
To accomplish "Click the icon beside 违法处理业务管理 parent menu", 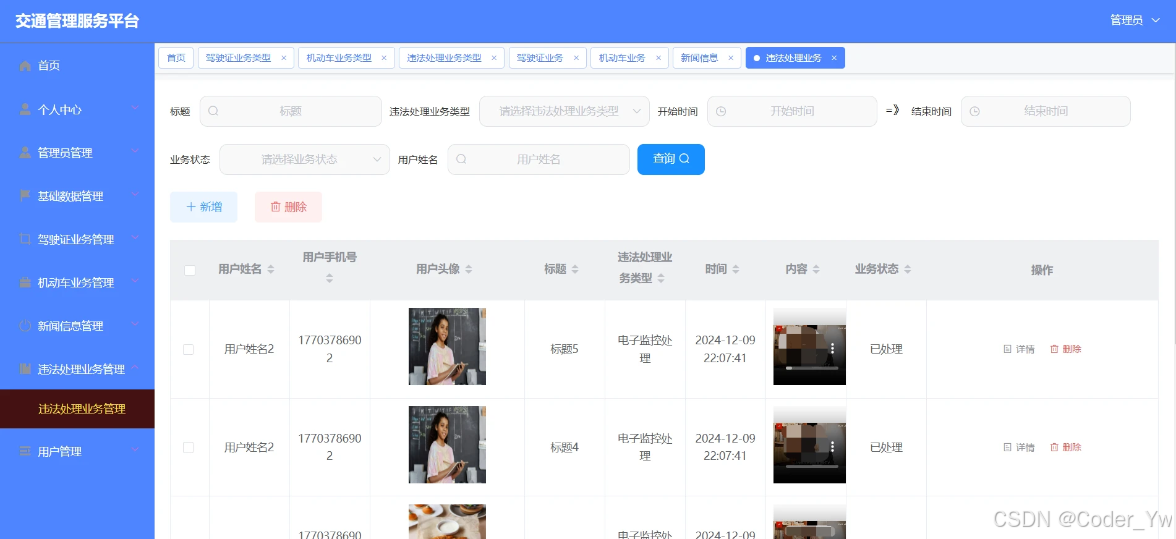I will coord(26,369).
